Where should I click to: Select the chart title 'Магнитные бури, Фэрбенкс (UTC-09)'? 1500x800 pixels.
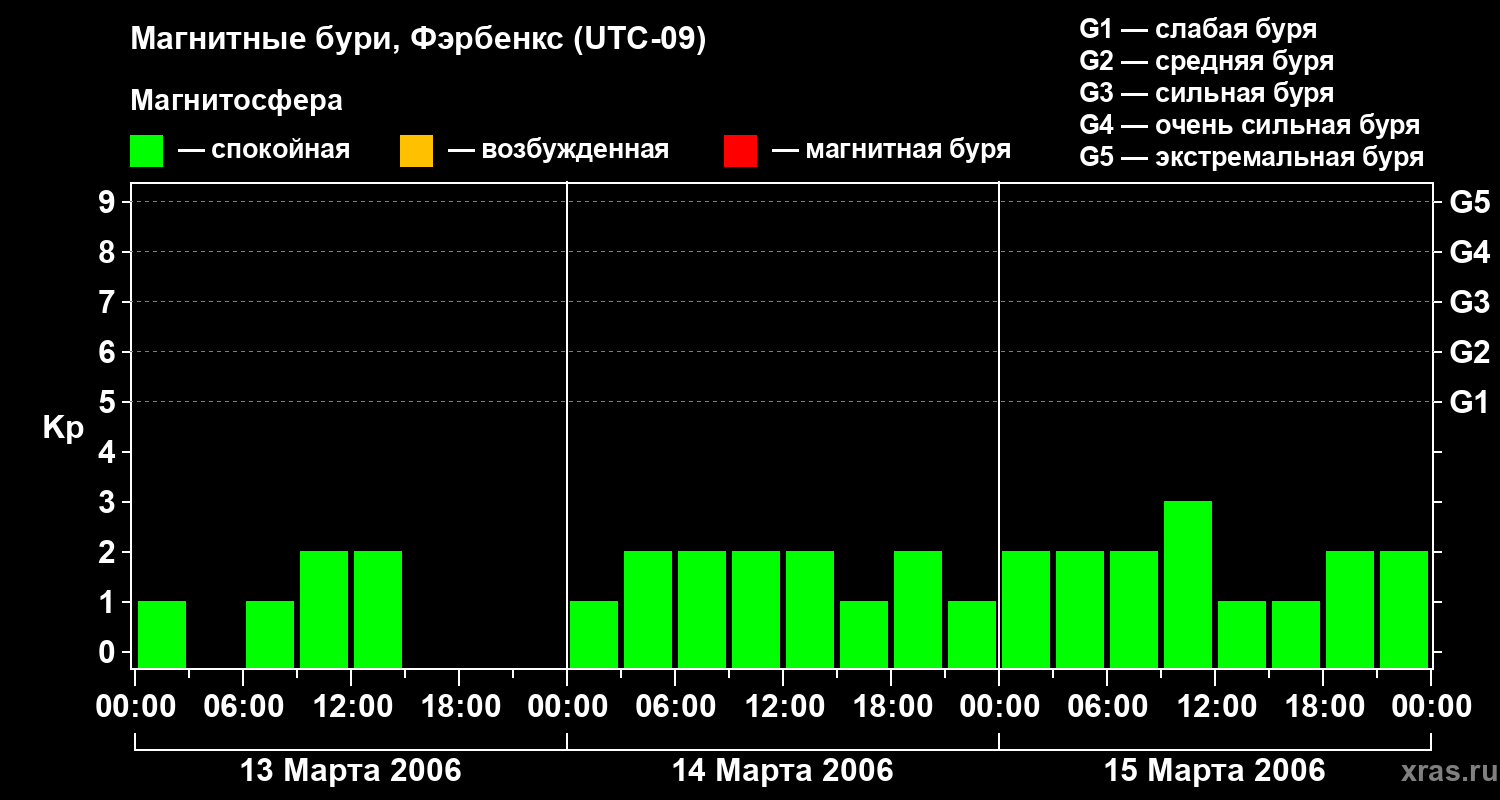click(x=419, y=40)
